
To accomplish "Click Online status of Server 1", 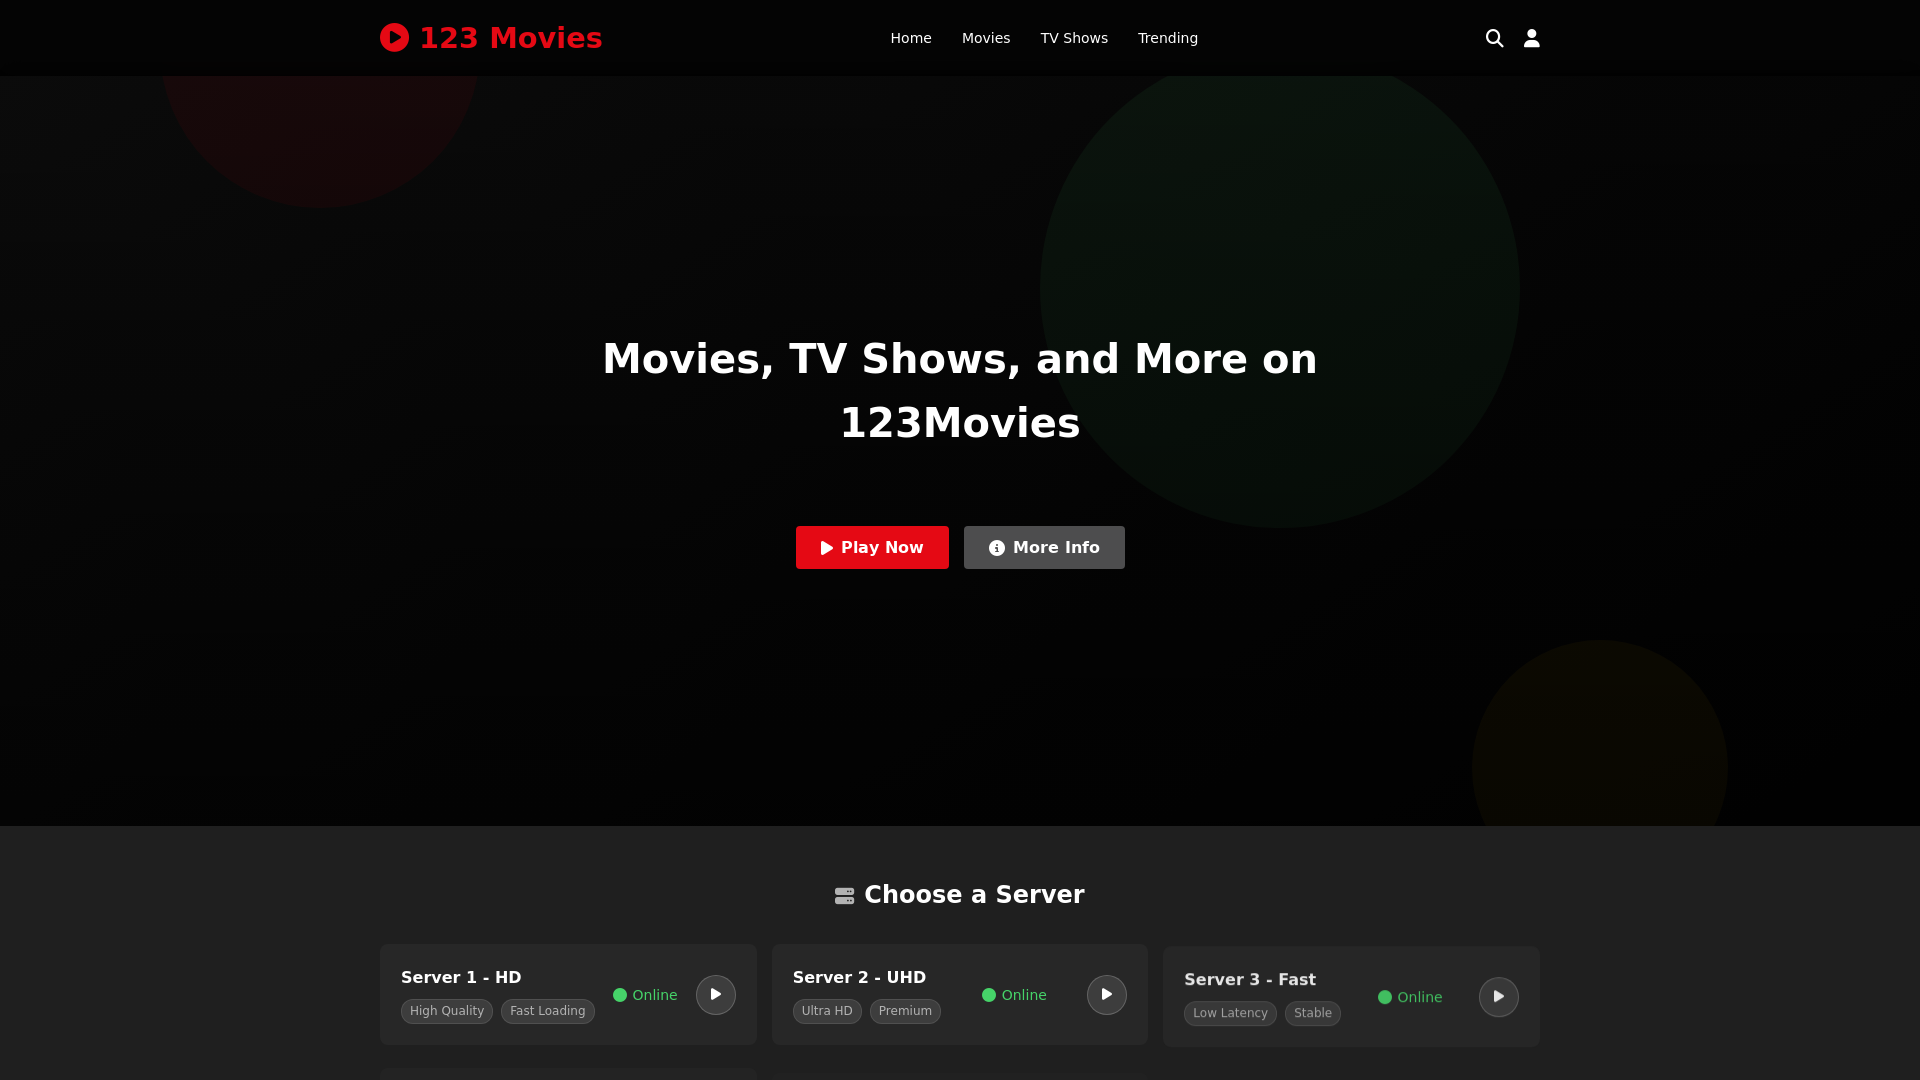I will pos(645,995).
